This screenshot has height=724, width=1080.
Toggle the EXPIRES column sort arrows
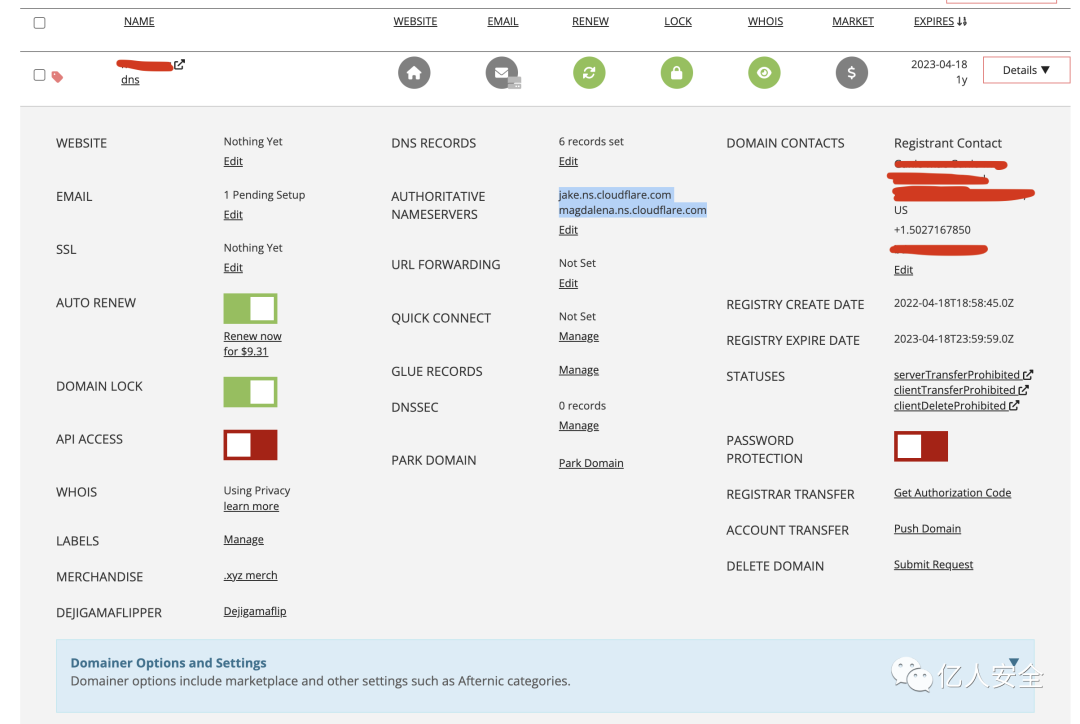(x=962, y=21)
